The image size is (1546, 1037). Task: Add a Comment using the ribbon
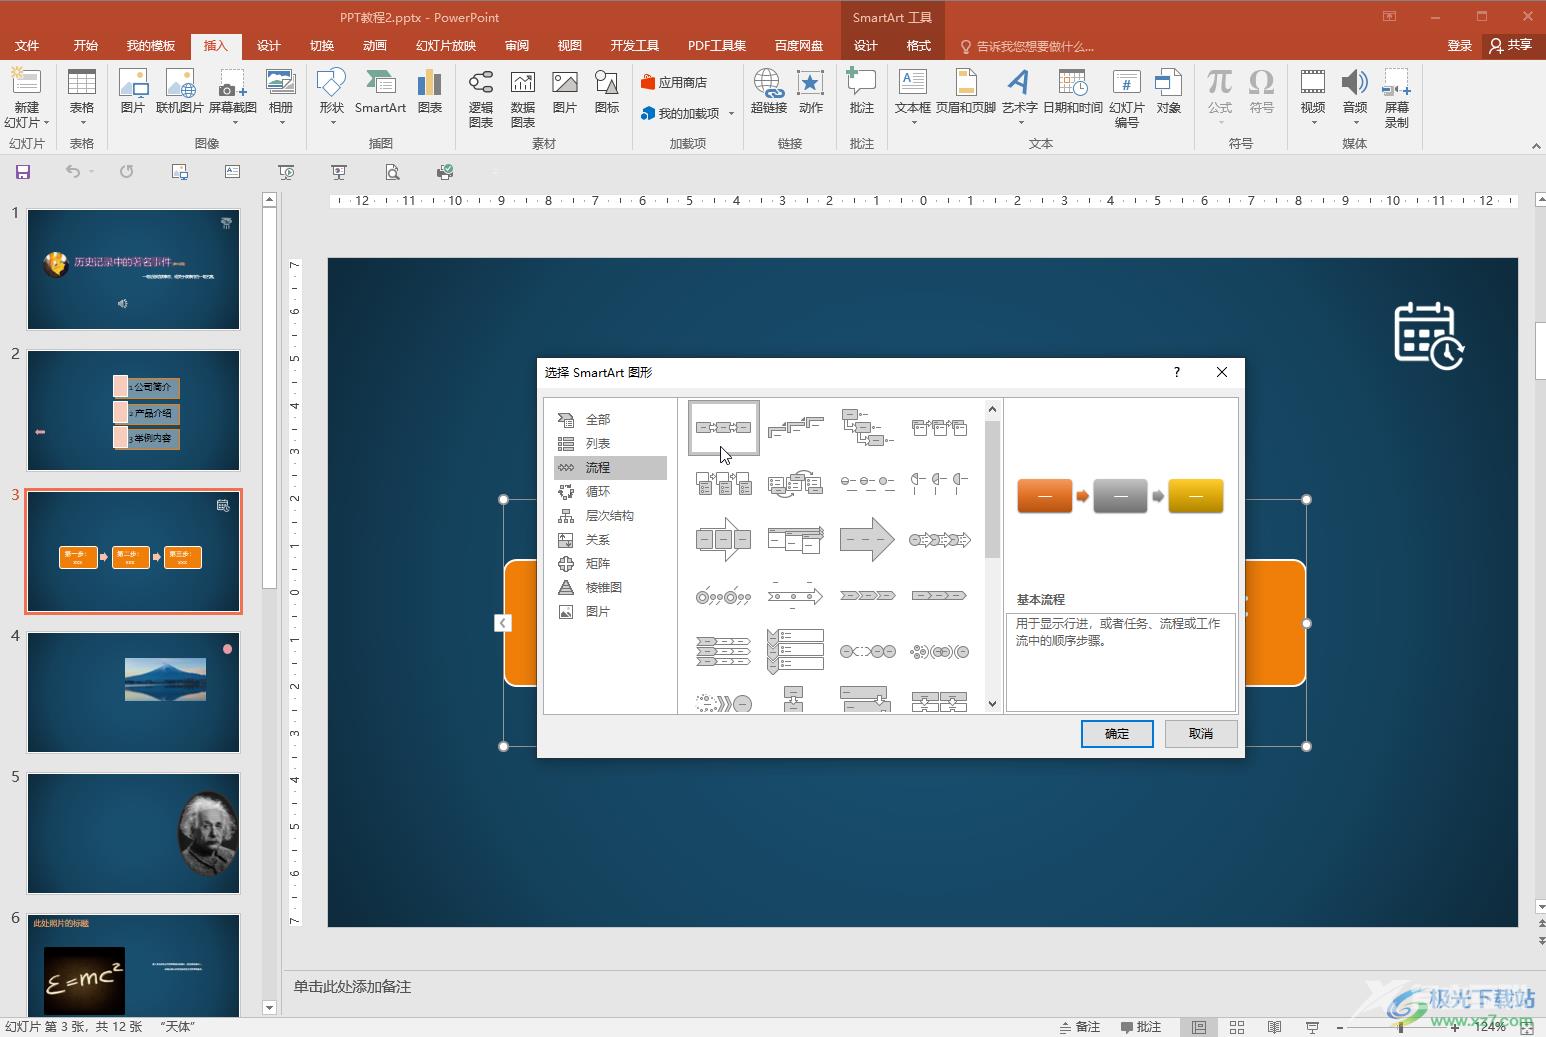pyautogui.click(x=861, y=92)
